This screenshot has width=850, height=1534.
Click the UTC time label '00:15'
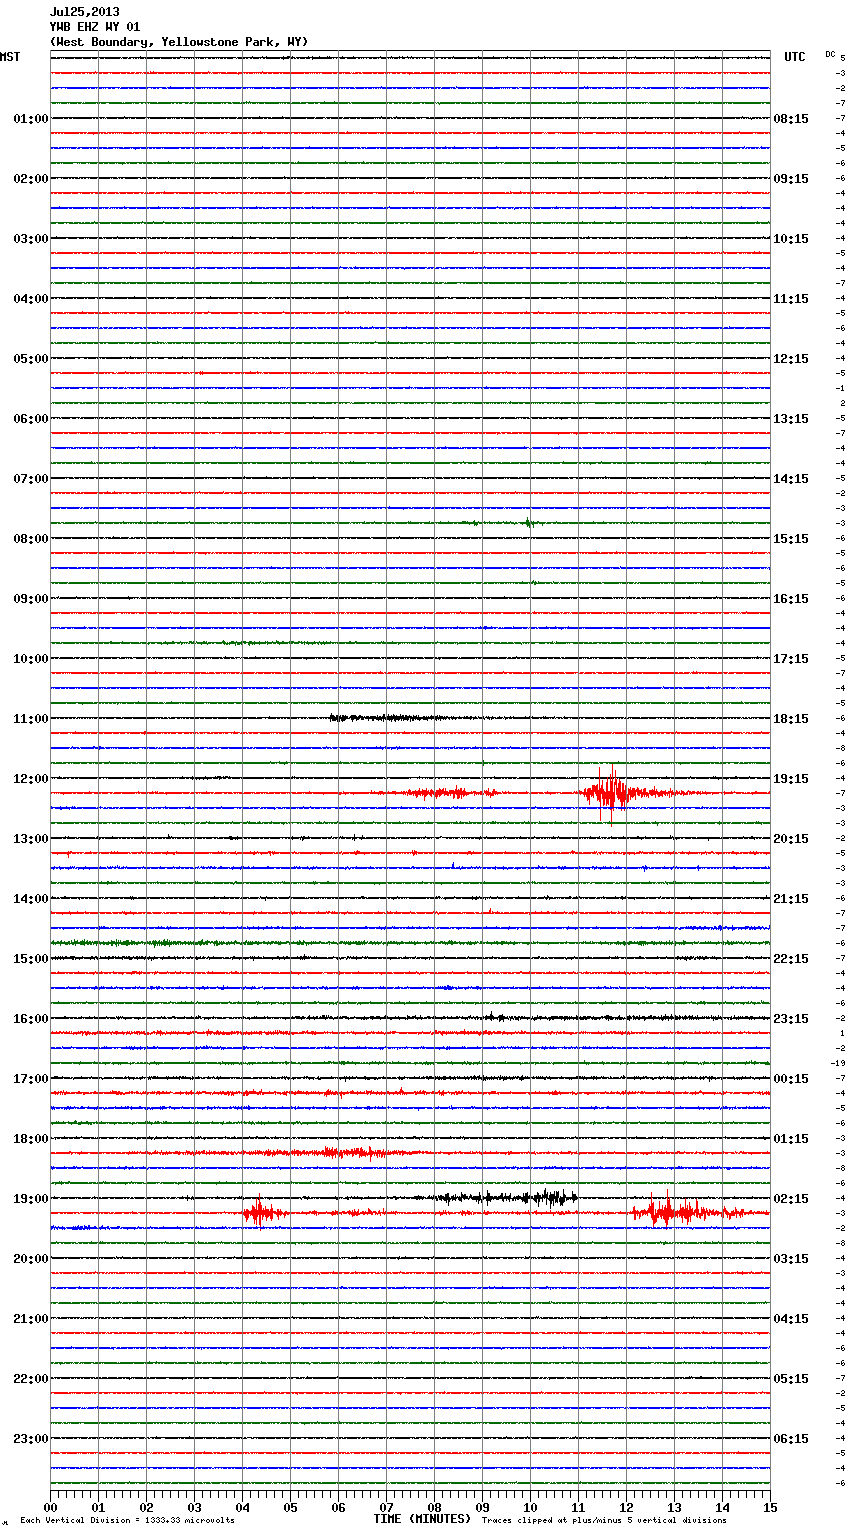[791, 1079]
